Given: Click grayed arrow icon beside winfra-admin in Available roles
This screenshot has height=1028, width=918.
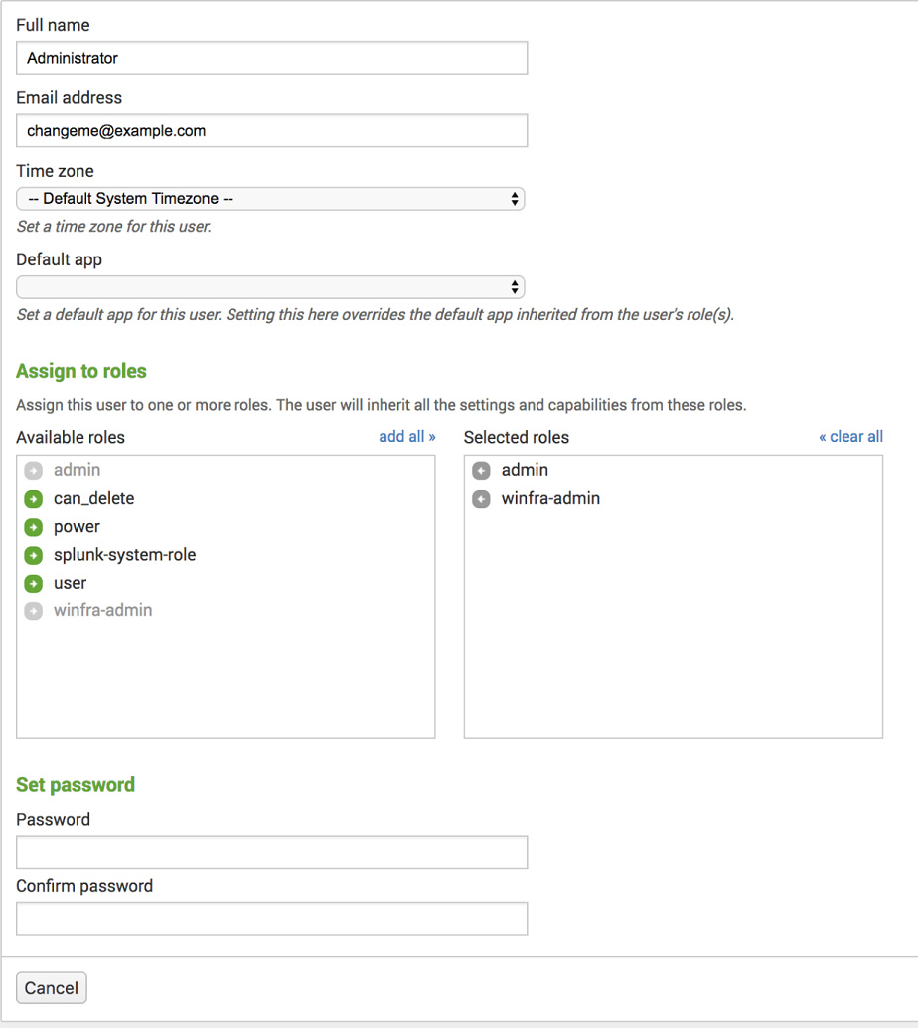Looking at the screenshot, I should coord(34,611).
